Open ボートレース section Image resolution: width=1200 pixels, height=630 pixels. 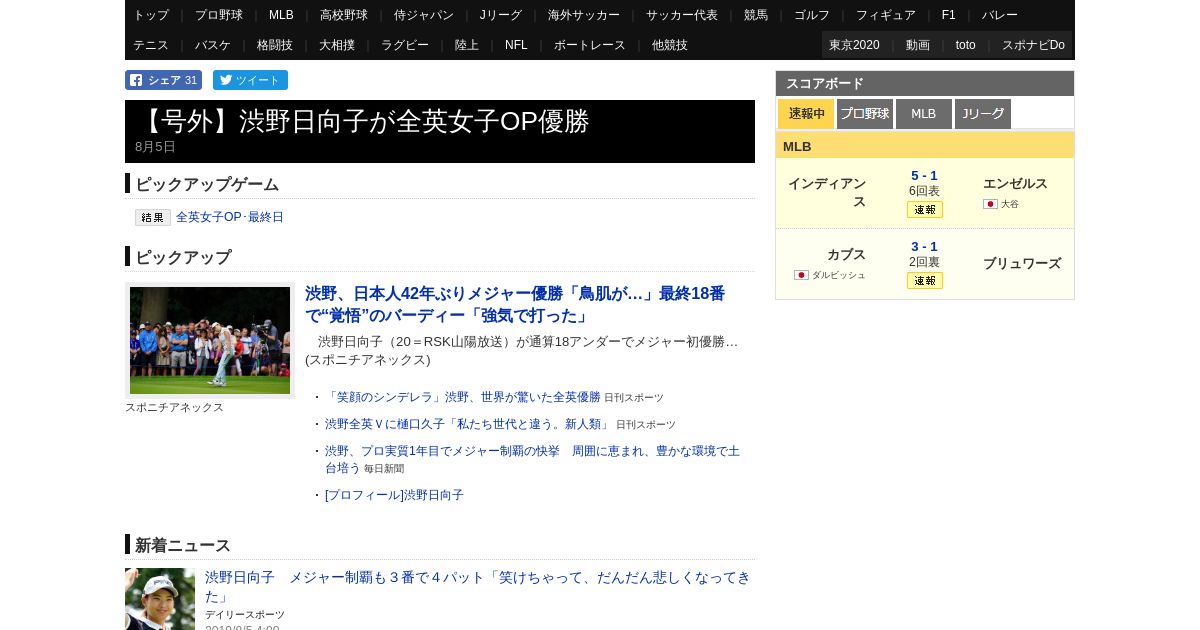[590, 45]
